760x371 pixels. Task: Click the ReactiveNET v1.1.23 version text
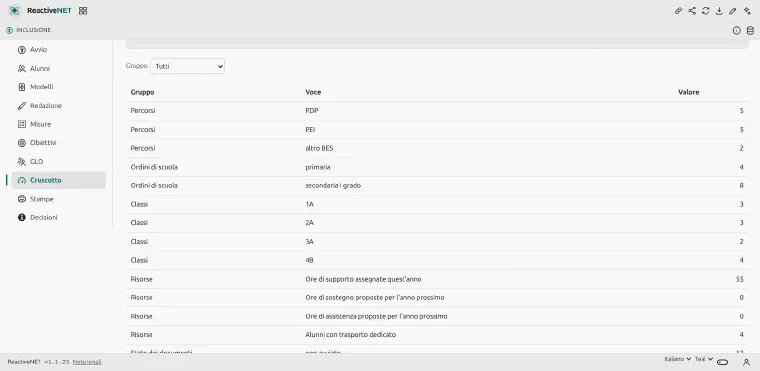[x=38, y=362]
